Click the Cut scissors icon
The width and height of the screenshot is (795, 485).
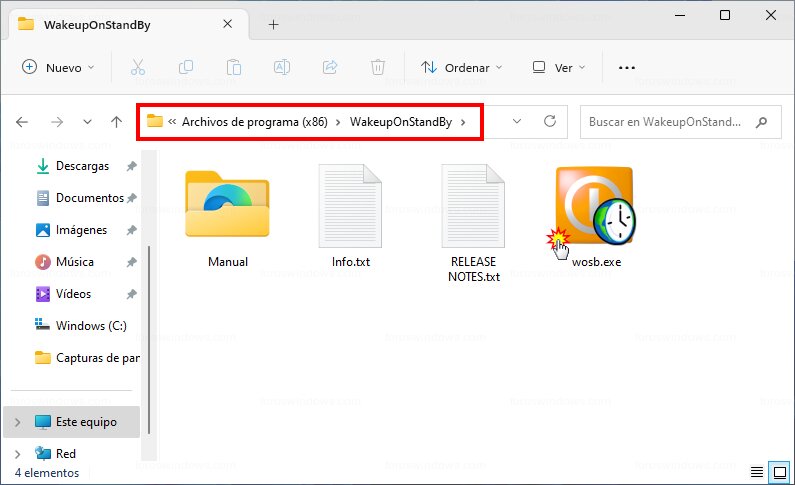click(137, 67)
